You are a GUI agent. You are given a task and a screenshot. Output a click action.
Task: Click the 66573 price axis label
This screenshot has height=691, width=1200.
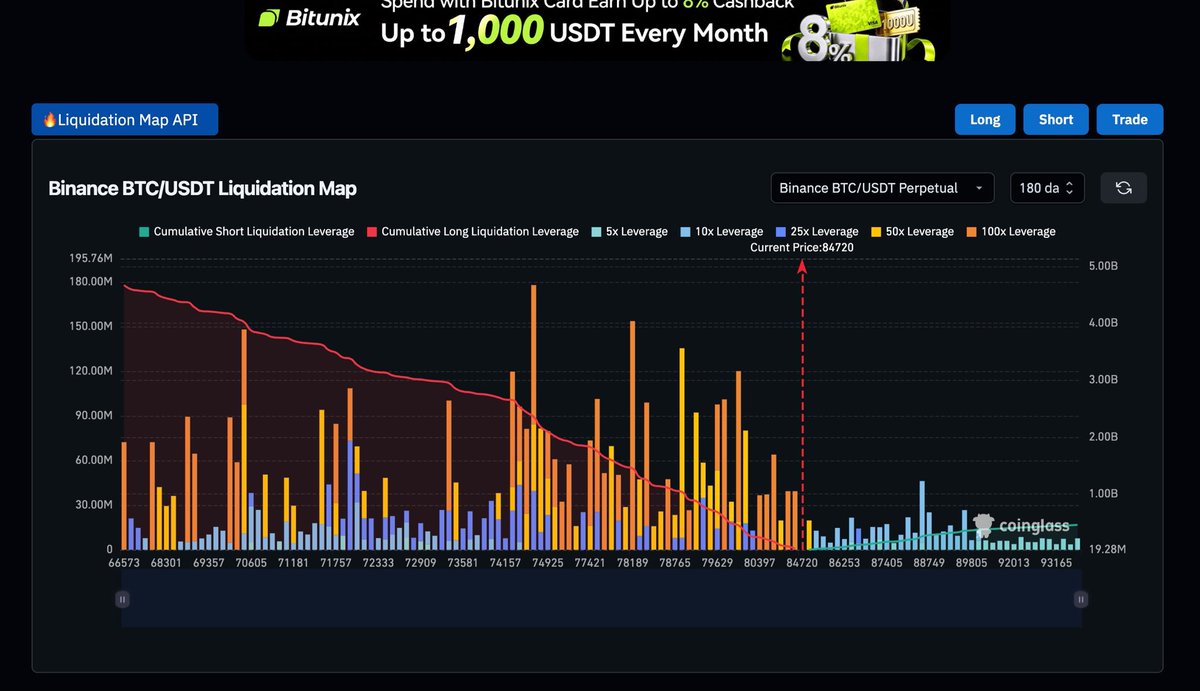click(x=124, y=564)
